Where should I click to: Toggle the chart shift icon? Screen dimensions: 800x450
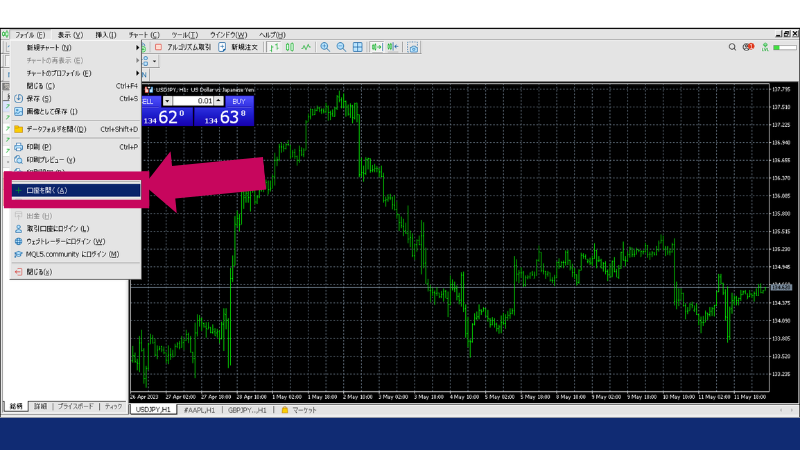[x=394, y=47]
